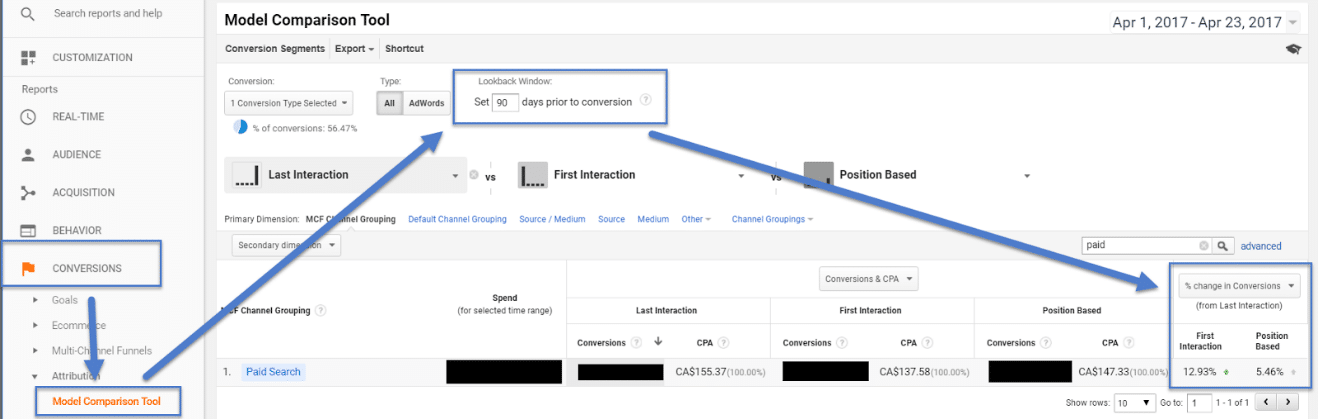Switch to Source / Medium dimension
This screenshot has width=1318, height=419.
click(x=552, y=219)
